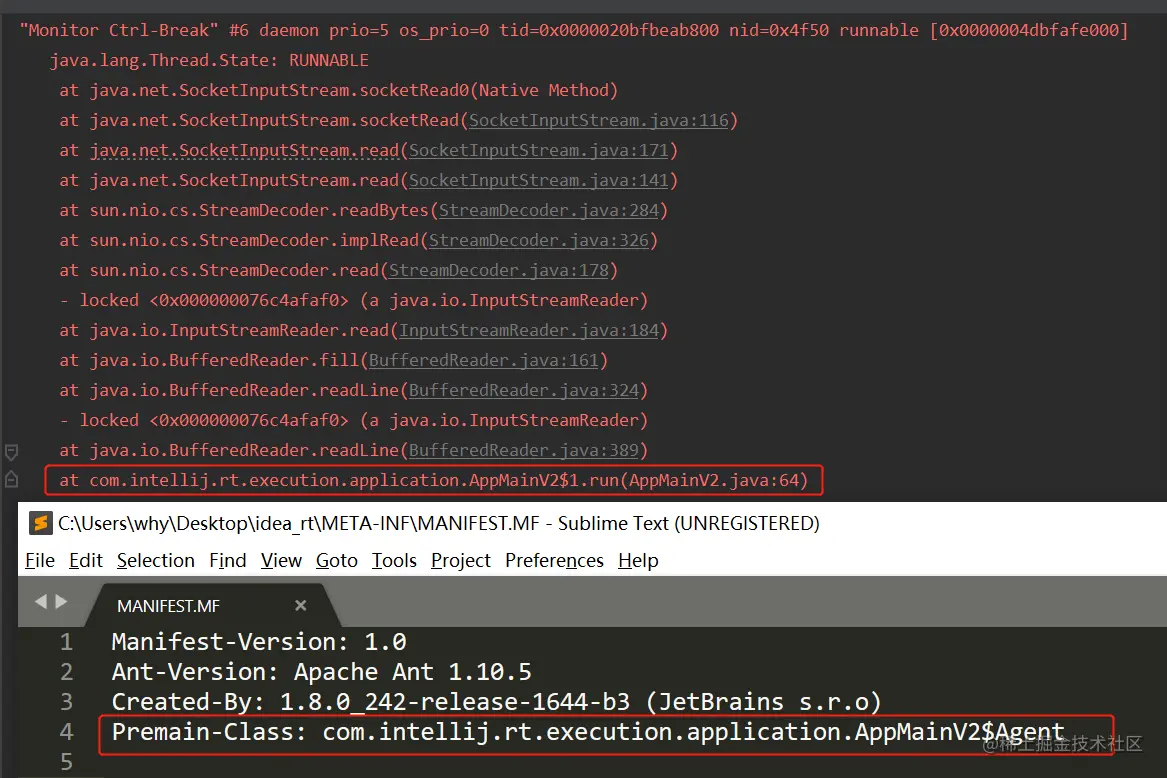Click line number 4 in the gutter

(66, 732)
